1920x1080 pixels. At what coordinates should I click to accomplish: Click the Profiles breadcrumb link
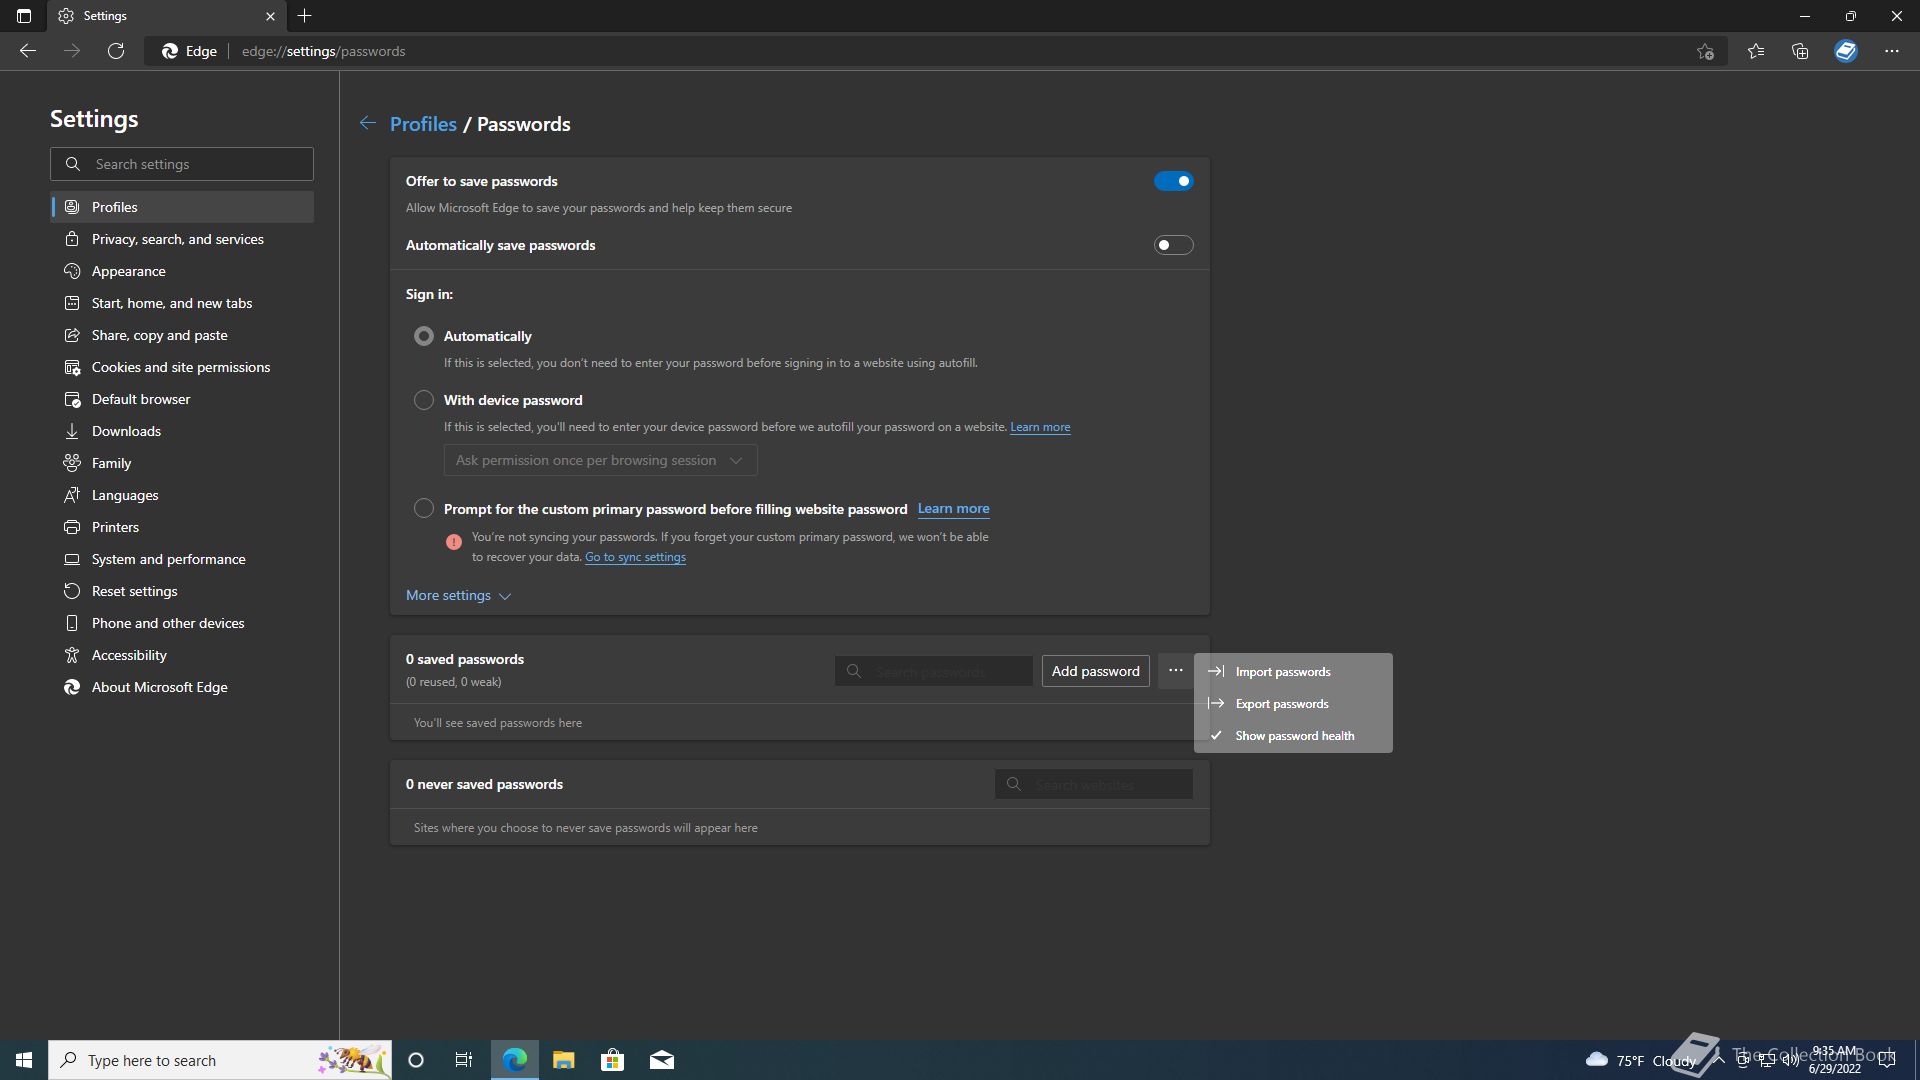pos(423,124)
